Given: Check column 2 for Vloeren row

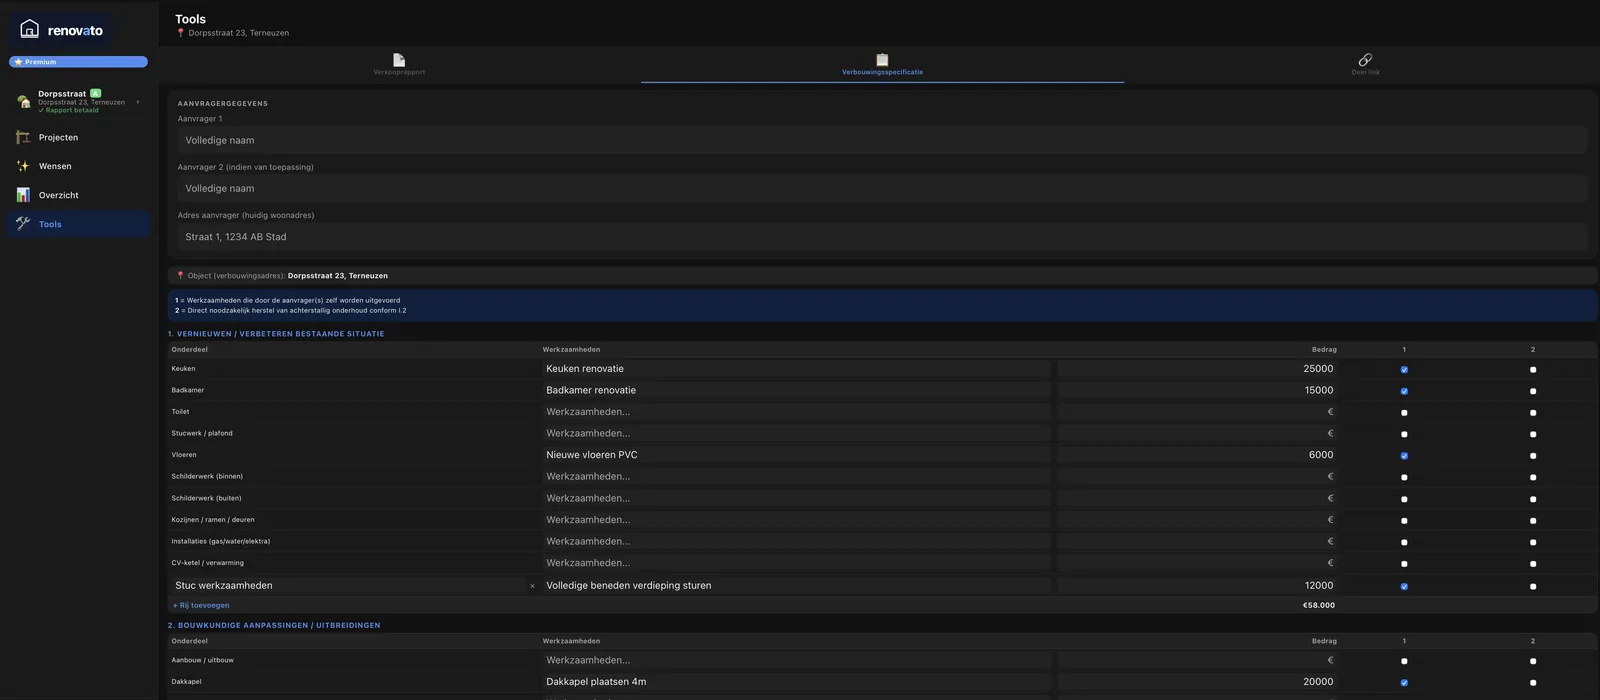Looking at the screenshot, I should tap(1533, 456).
